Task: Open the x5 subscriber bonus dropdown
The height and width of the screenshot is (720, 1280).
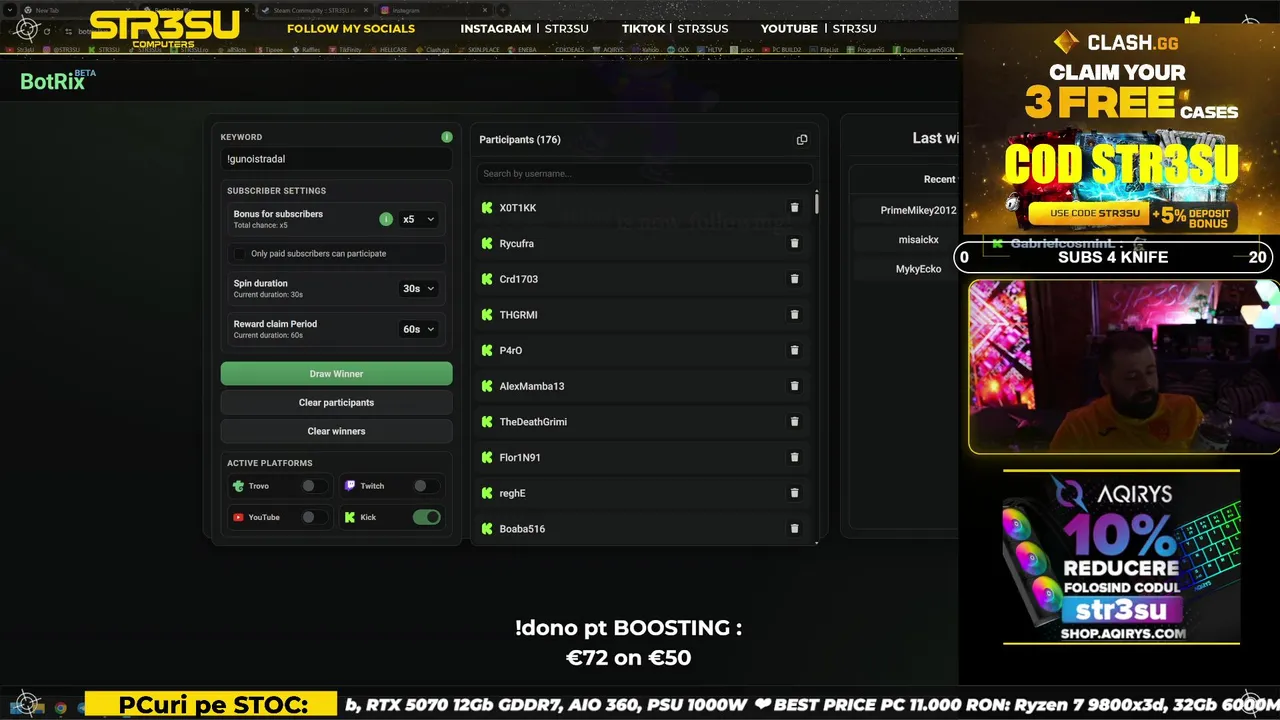Action: click(419, 219)
